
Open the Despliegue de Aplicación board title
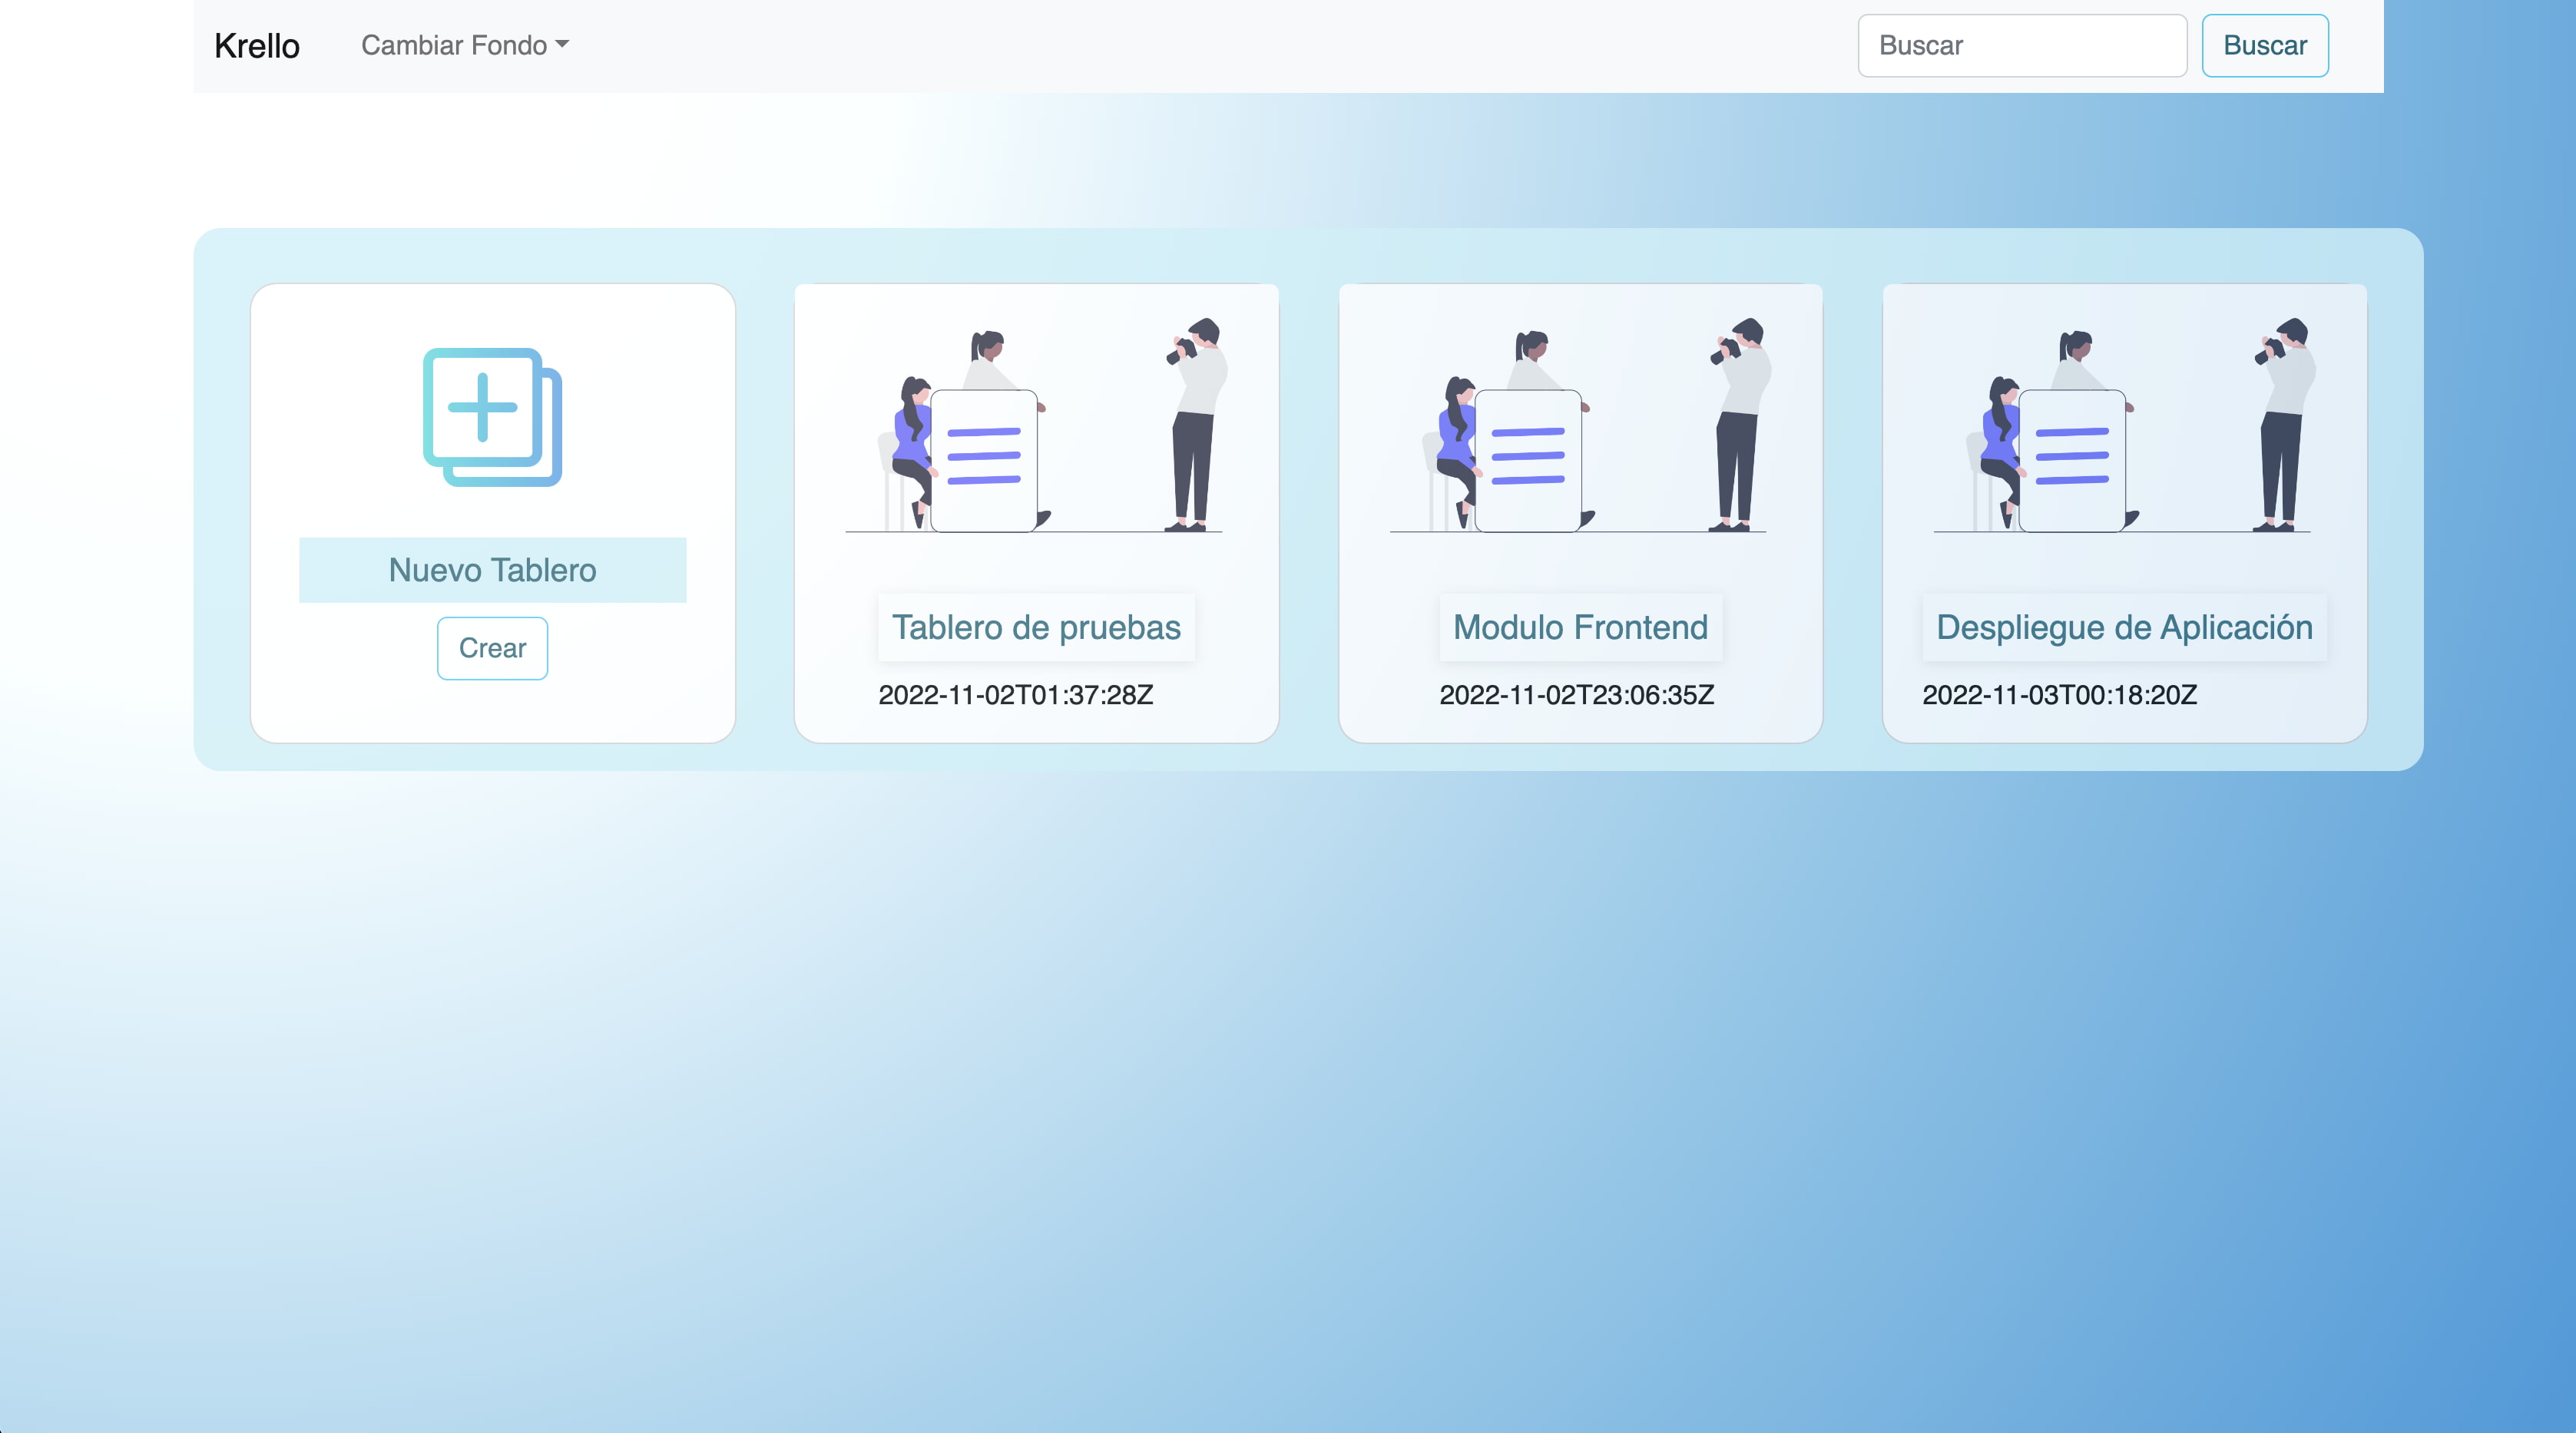point(2123,627)
